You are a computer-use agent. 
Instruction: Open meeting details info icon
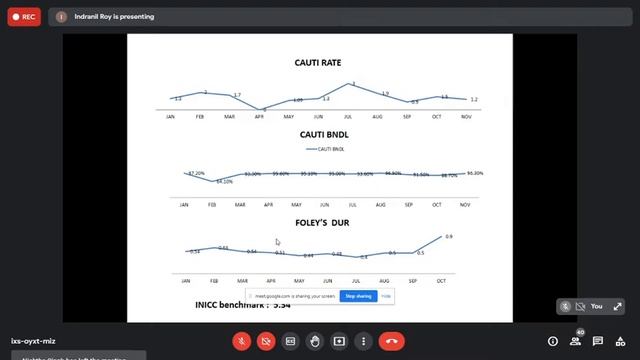[x=553, y=341]
